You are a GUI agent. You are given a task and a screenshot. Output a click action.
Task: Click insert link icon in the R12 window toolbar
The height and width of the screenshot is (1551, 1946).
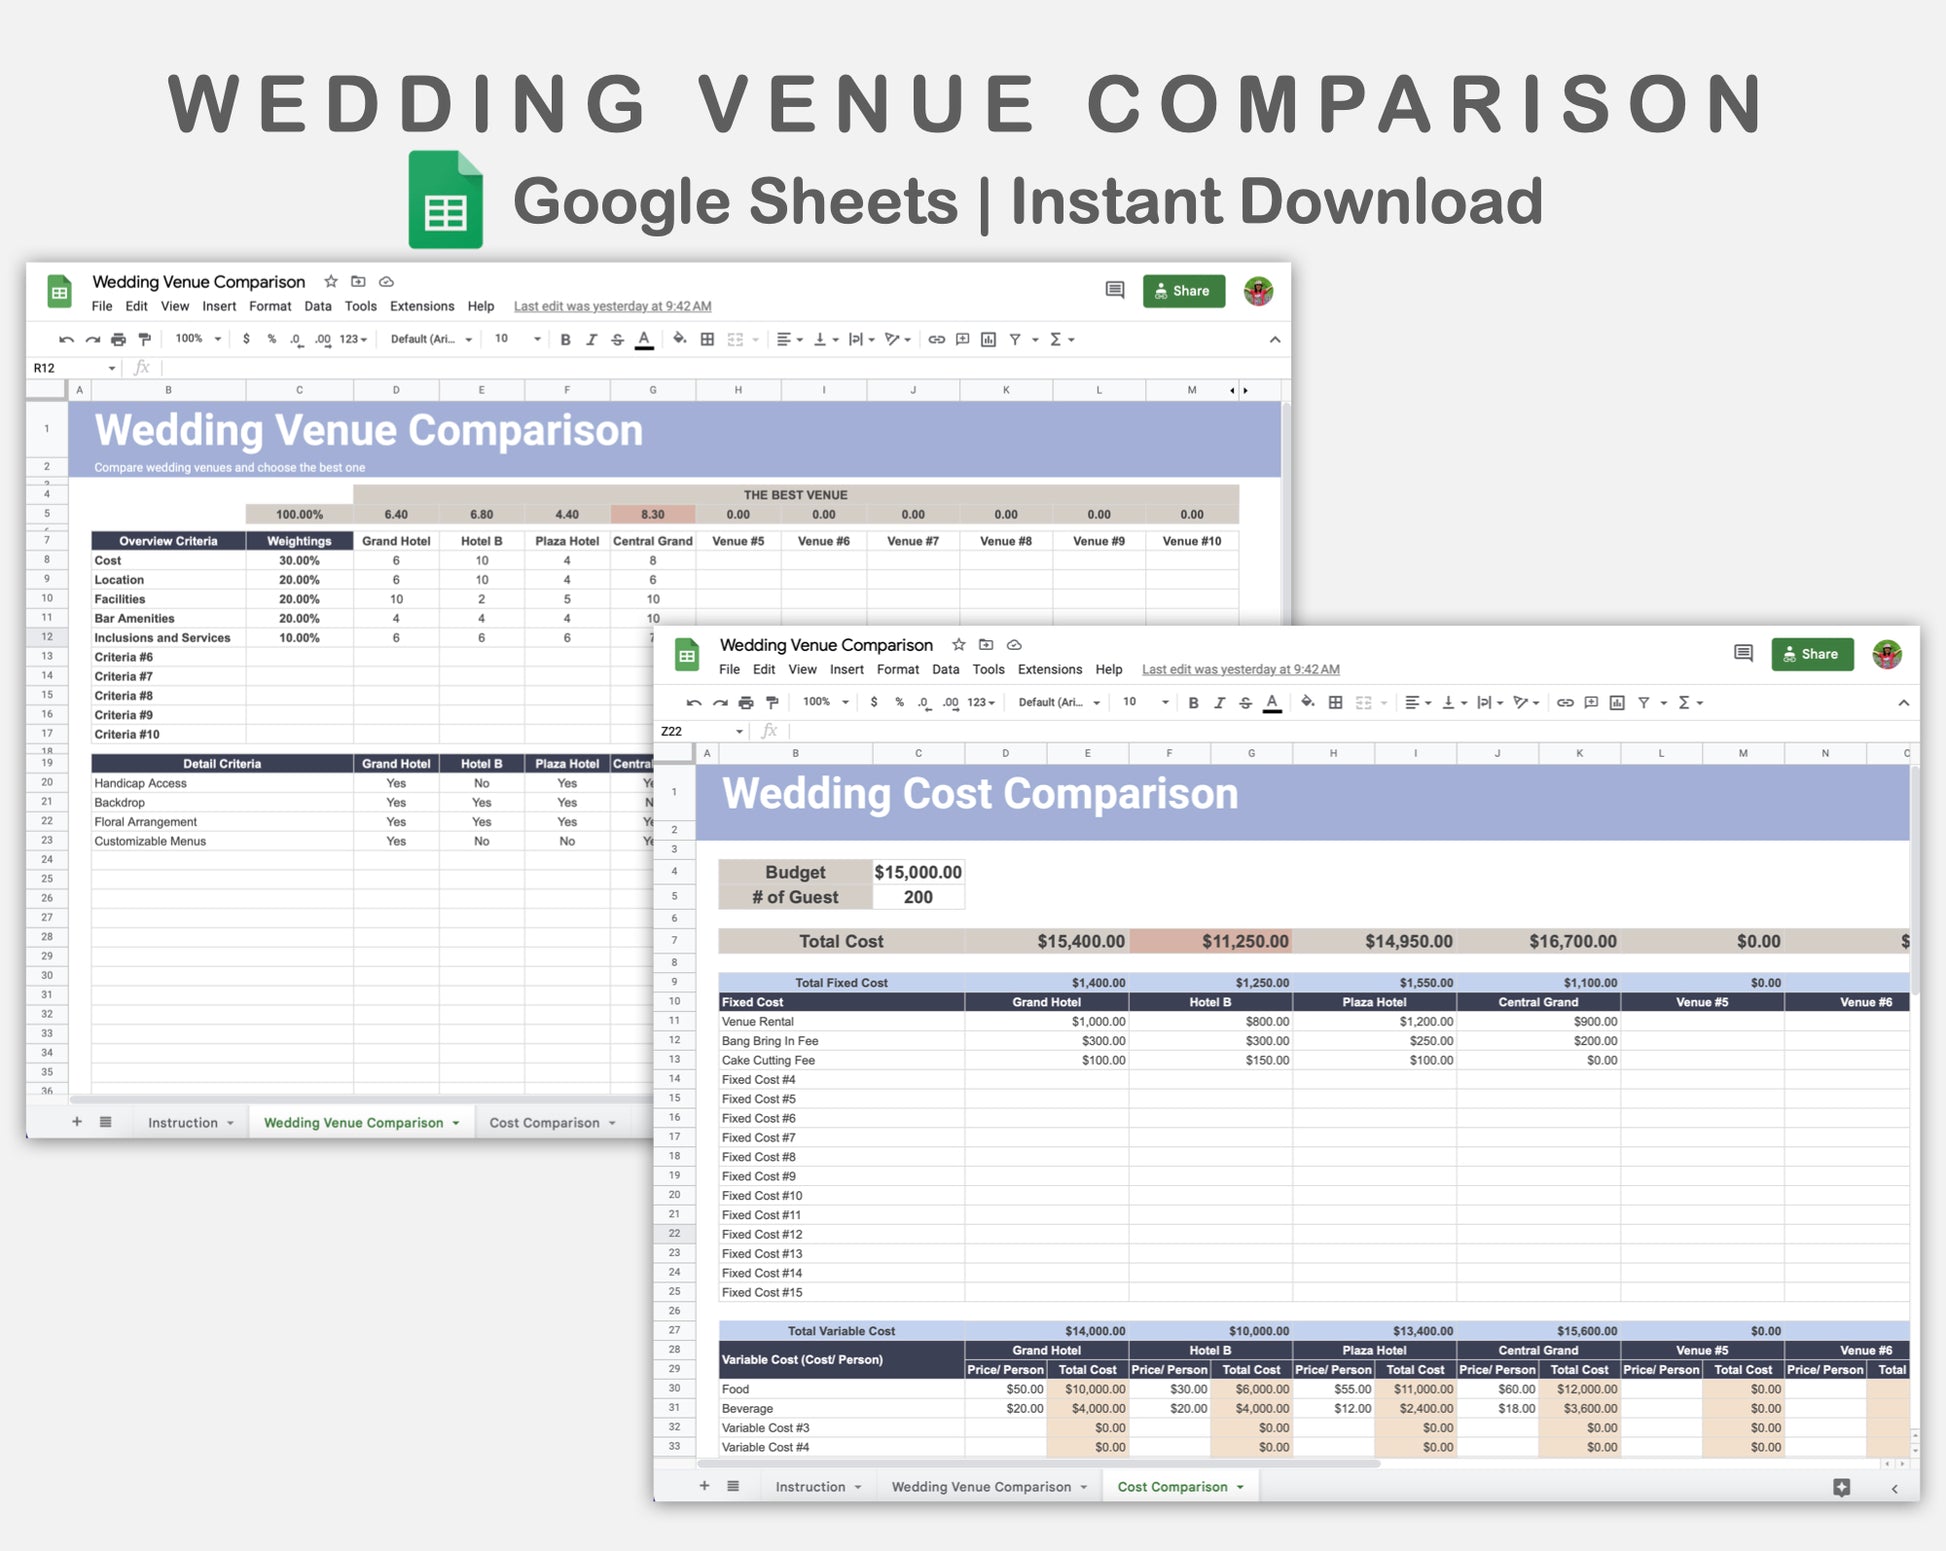click(x=936, y=340)
